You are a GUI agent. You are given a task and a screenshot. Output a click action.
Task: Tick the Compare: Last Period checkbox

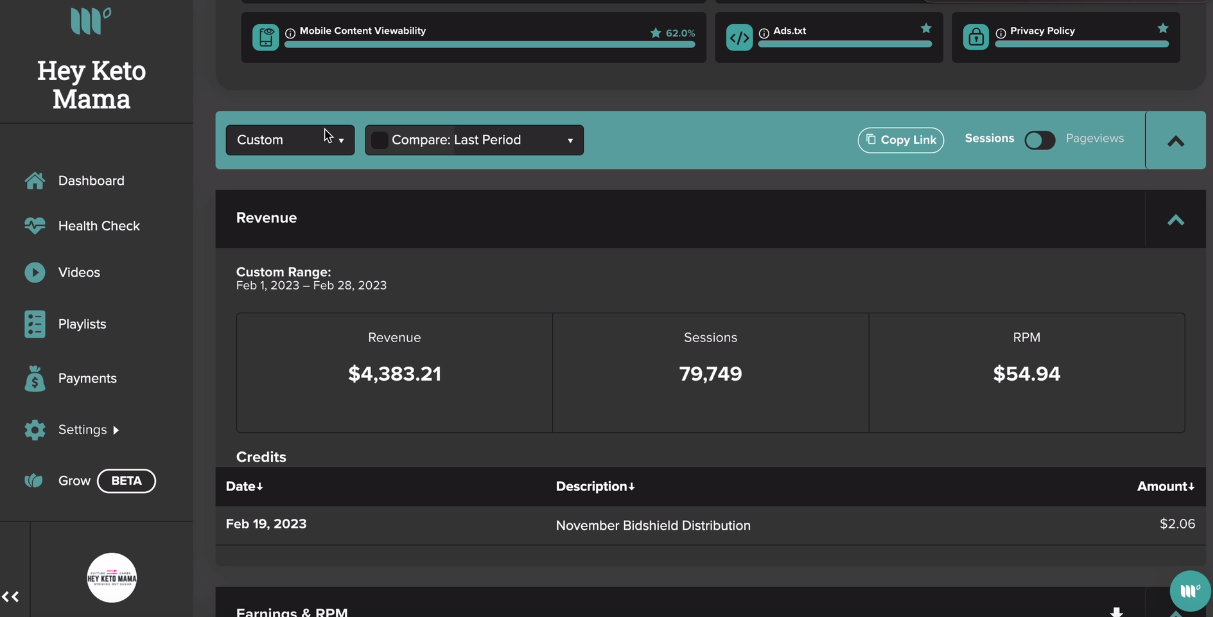click(379, 140)
